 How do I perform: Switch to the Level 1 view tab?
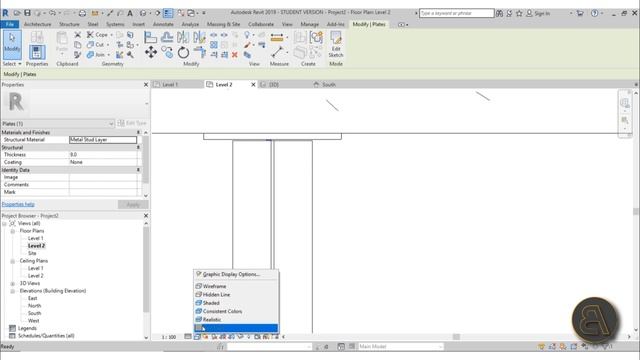pos(170,84)
